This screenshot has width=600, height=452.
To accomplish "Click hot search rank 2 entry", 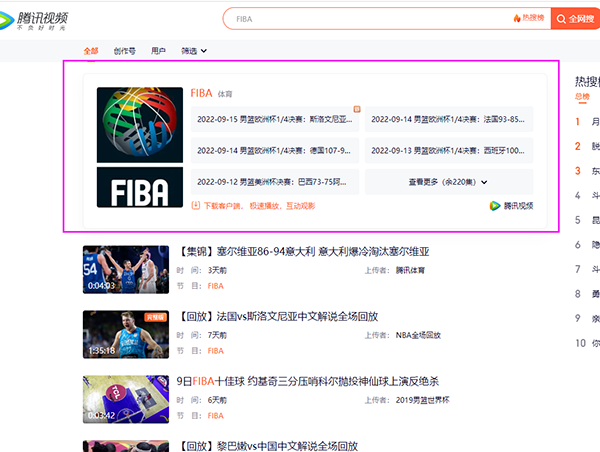I will [587, 146].
